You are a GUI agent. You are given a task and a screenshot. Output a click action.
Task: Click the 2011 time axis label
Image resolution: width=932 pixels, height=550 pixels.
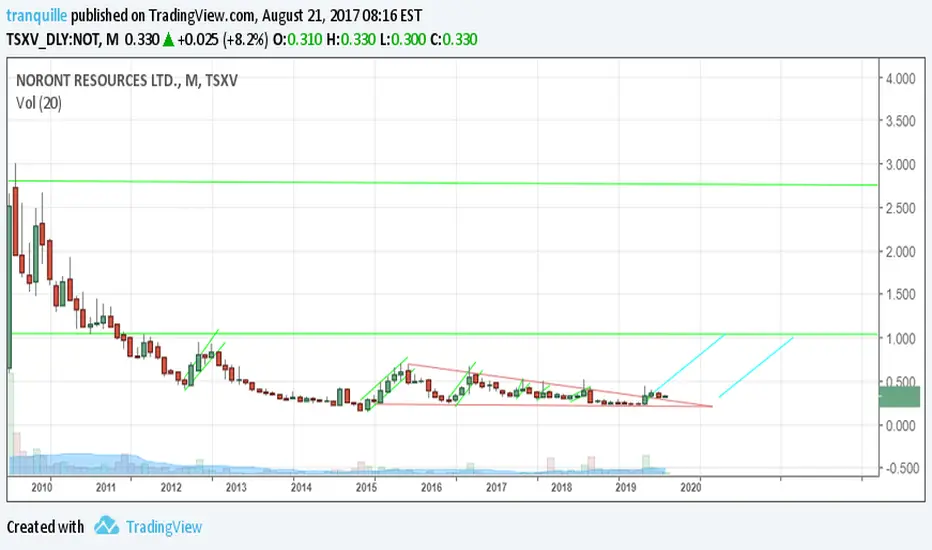[x=106, y=488]
